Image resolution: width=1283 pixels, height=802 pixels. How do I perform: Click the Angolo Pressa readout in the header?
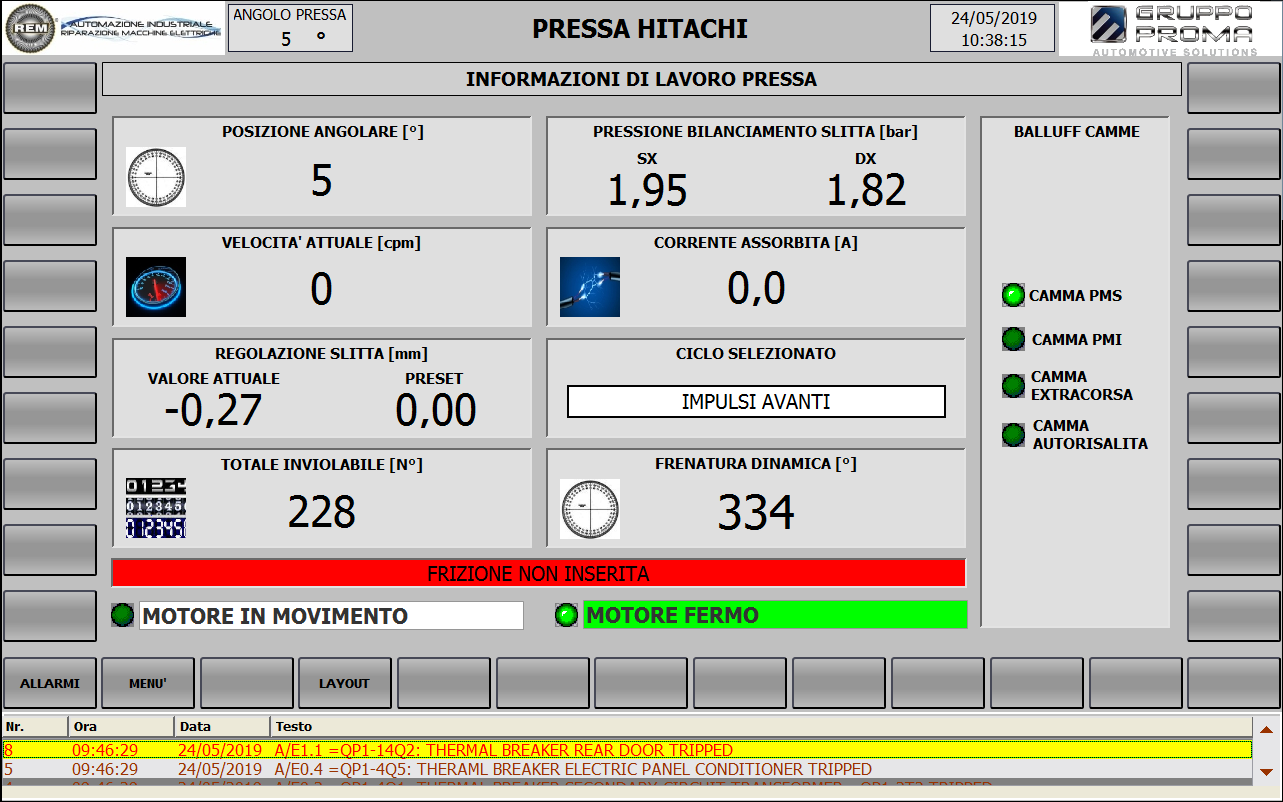coord(290,27)
